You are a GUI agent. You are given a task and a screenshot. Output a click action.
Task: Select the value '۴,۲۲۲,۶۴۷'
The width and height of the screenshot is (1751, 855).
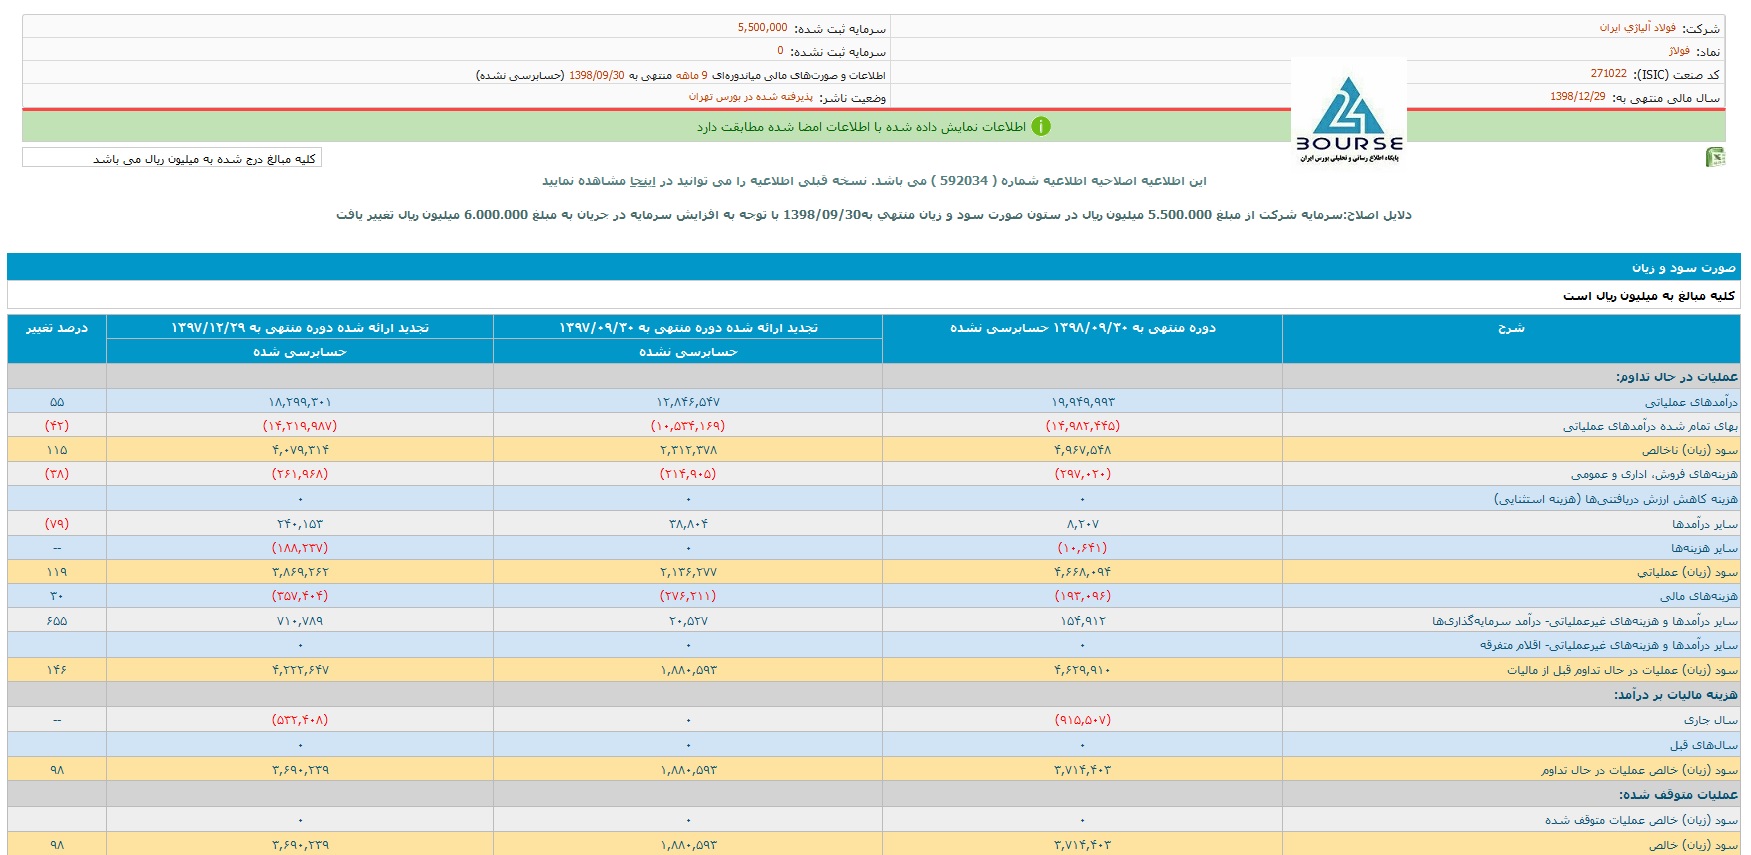tap(300, 670)
